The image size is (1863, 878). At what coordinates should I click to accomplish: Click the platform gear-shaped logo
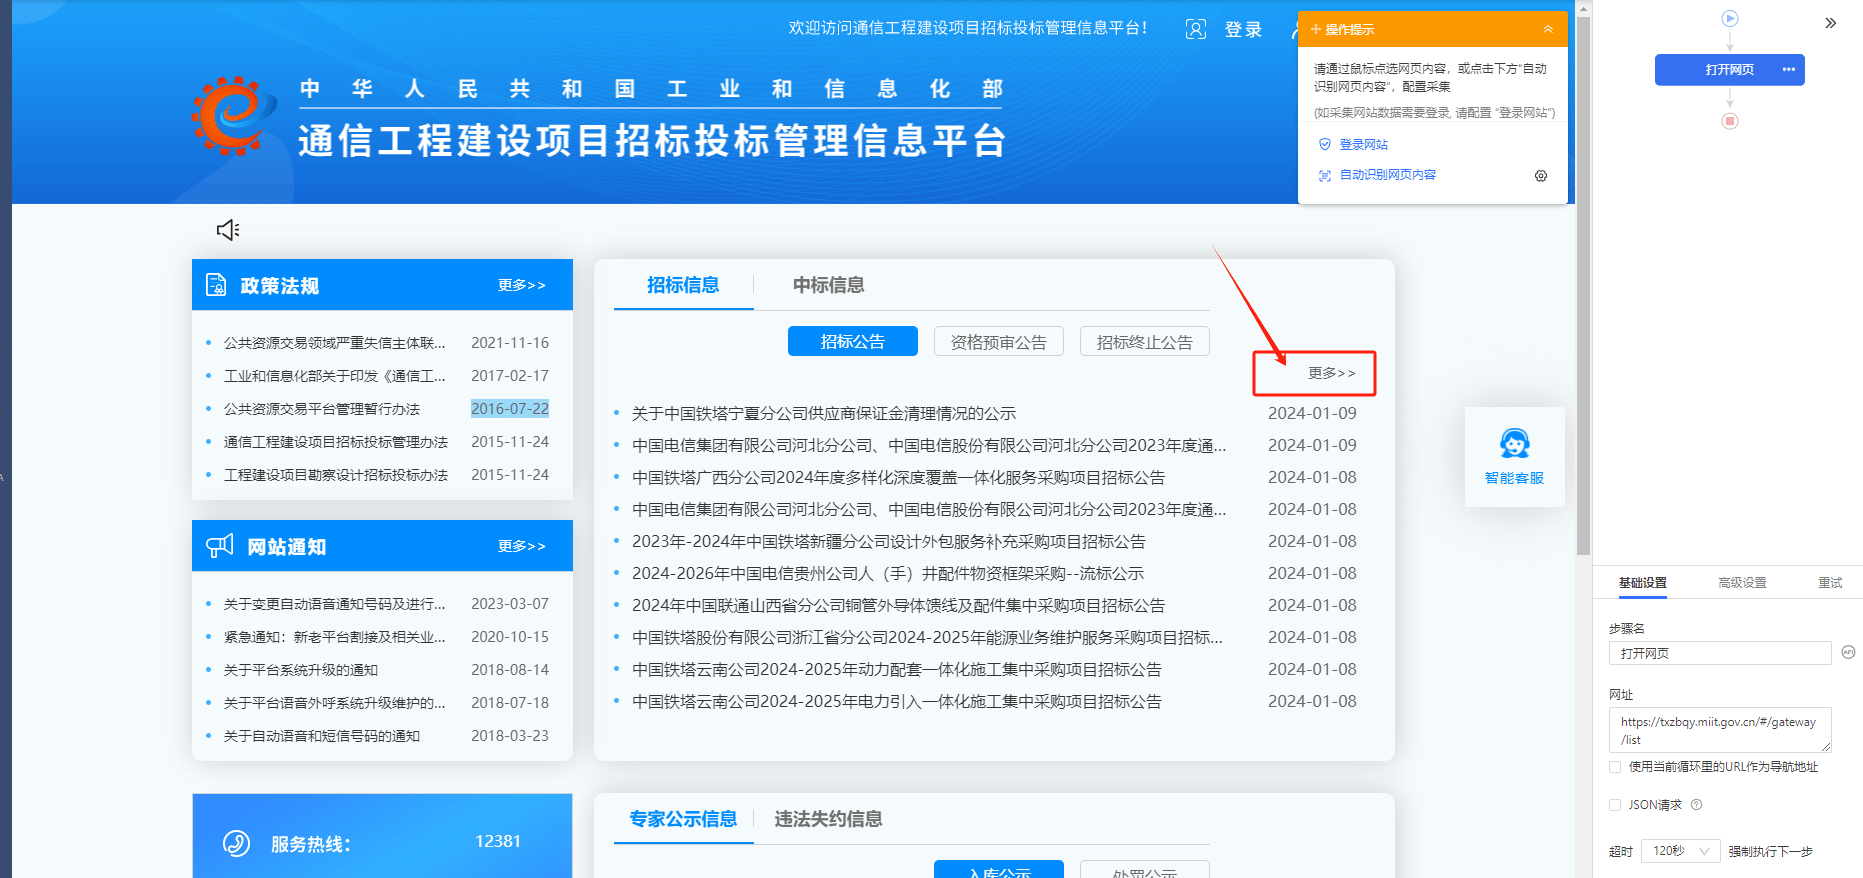coord(234,115)
